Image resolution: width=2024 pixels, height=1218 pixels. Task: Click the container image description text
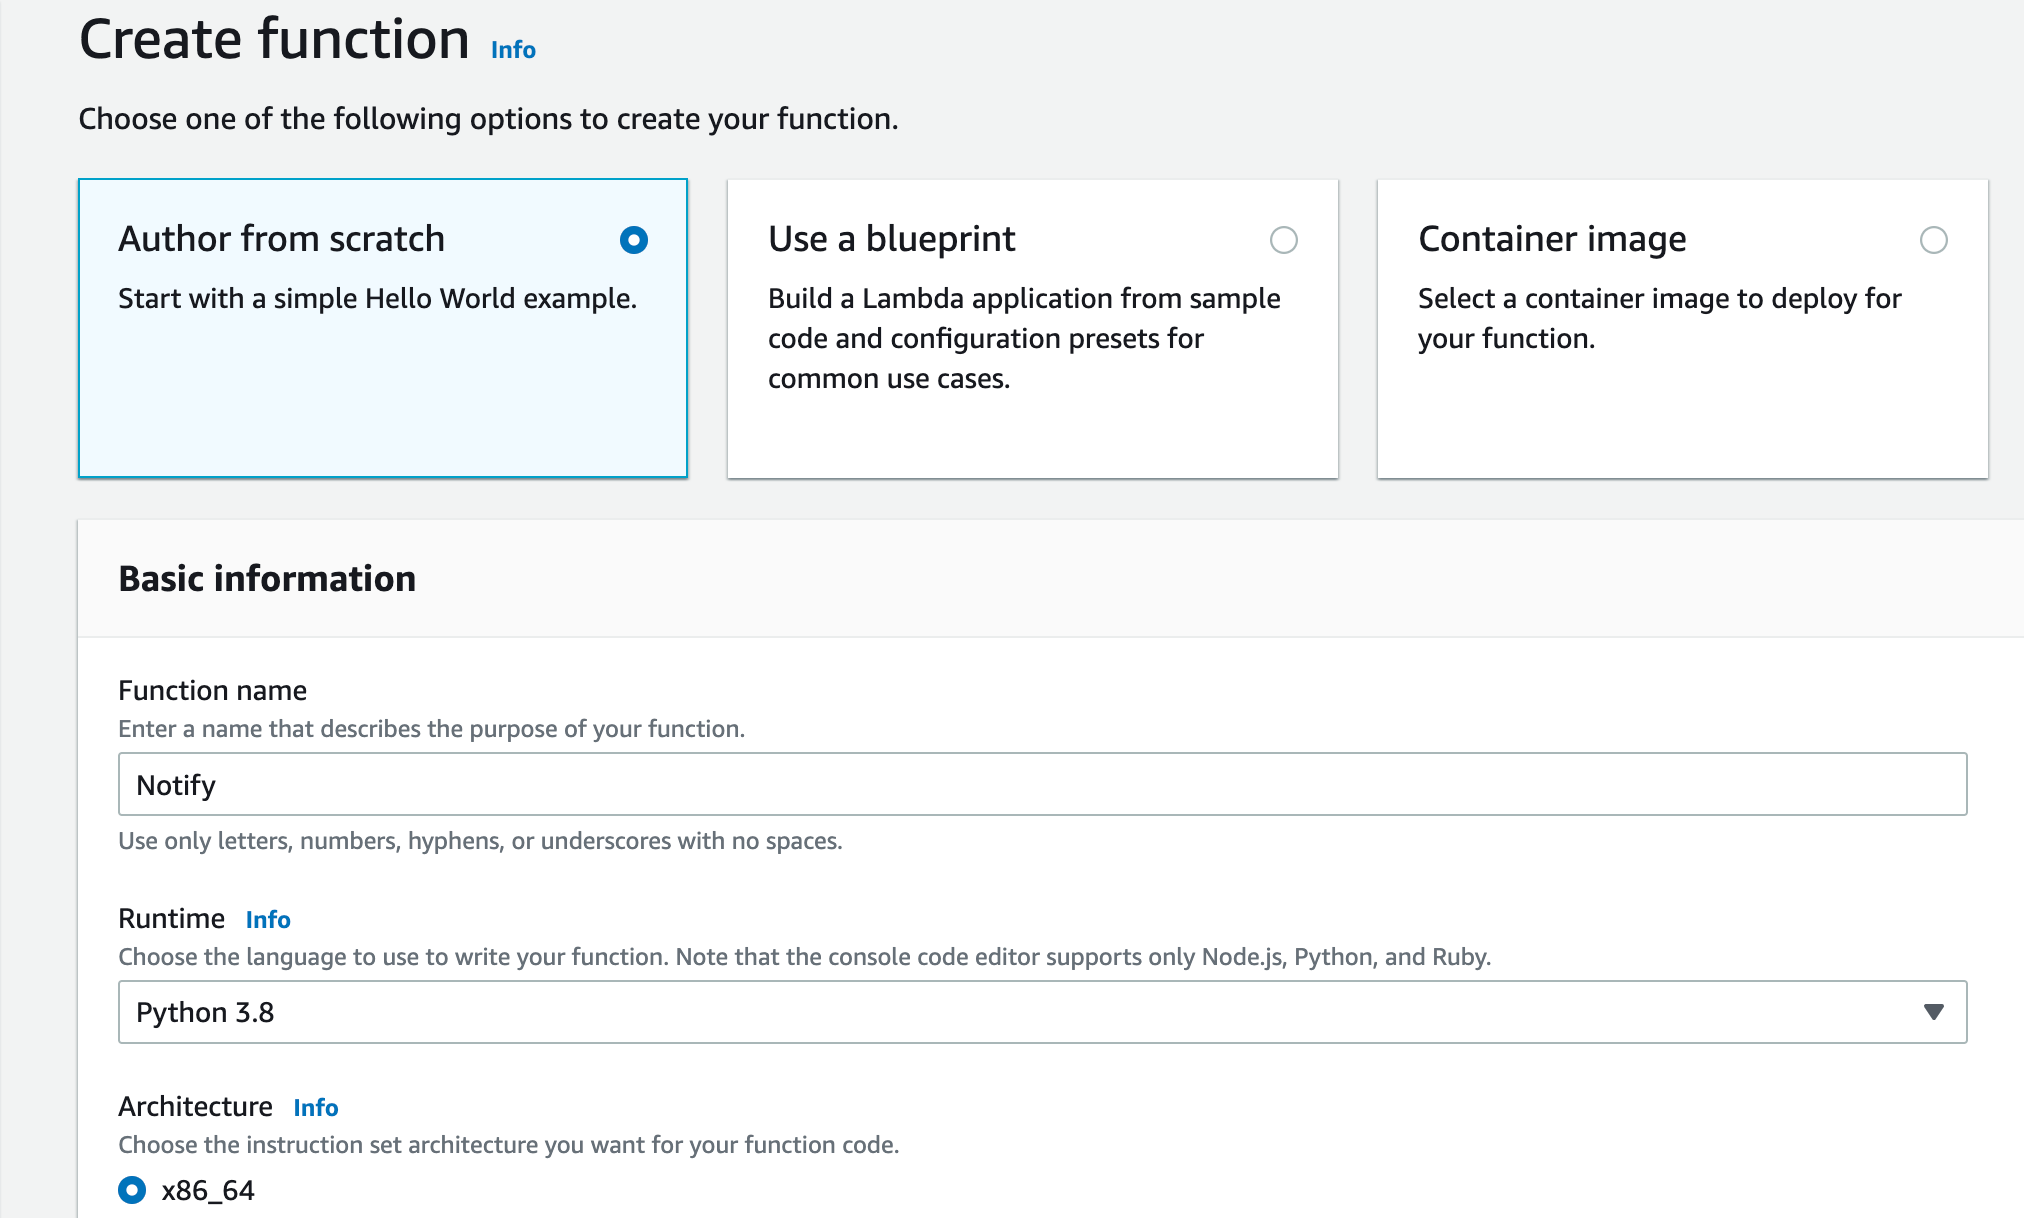tap(1658, 318)
